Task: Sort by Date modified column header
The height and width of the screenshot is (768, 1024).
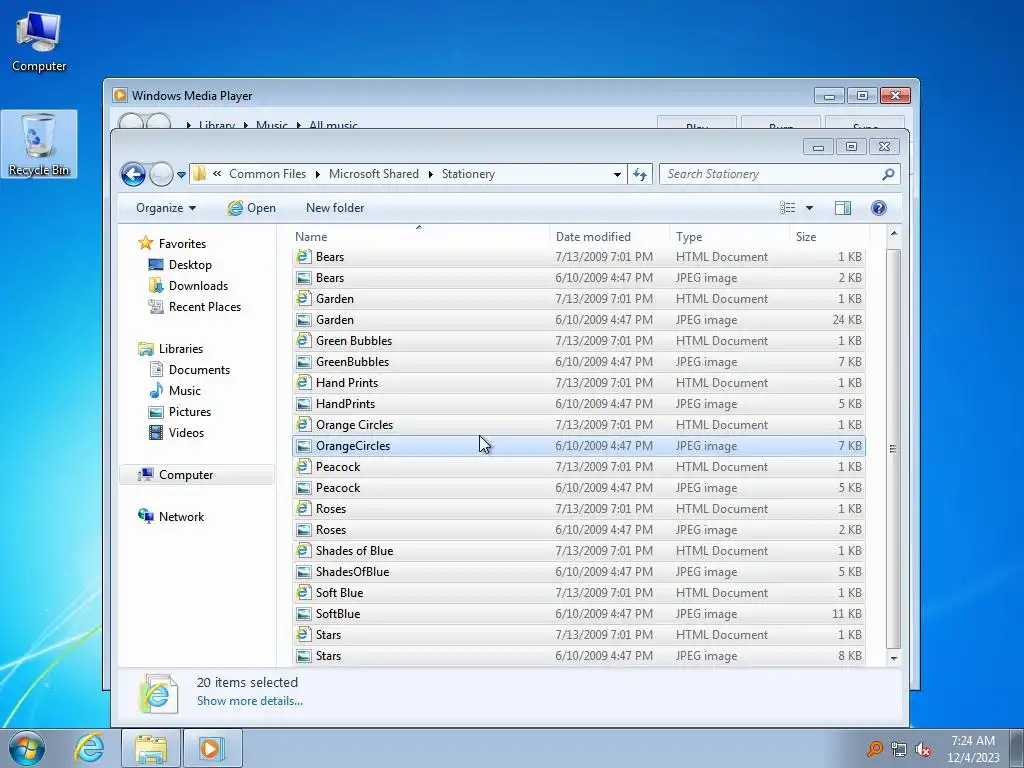Action: [x=609, y=236]
